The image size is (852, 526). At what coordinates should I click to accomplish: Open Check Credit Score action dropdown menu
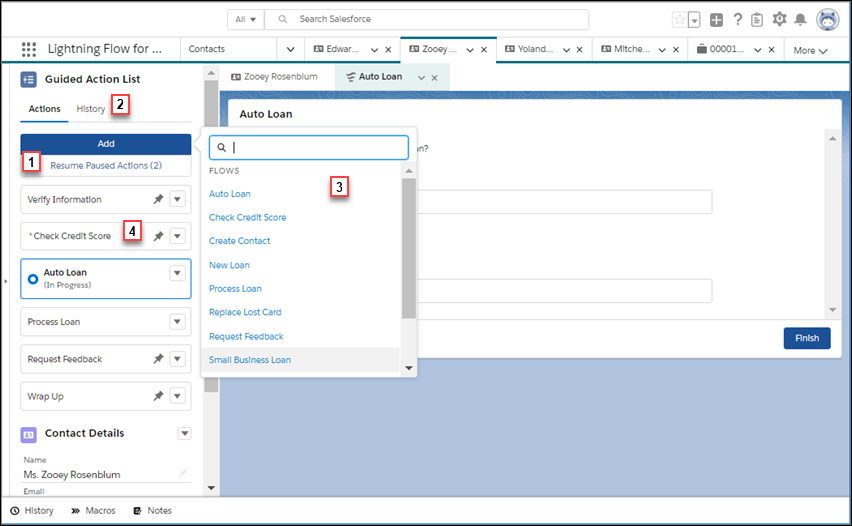click(x=178, y=236)
